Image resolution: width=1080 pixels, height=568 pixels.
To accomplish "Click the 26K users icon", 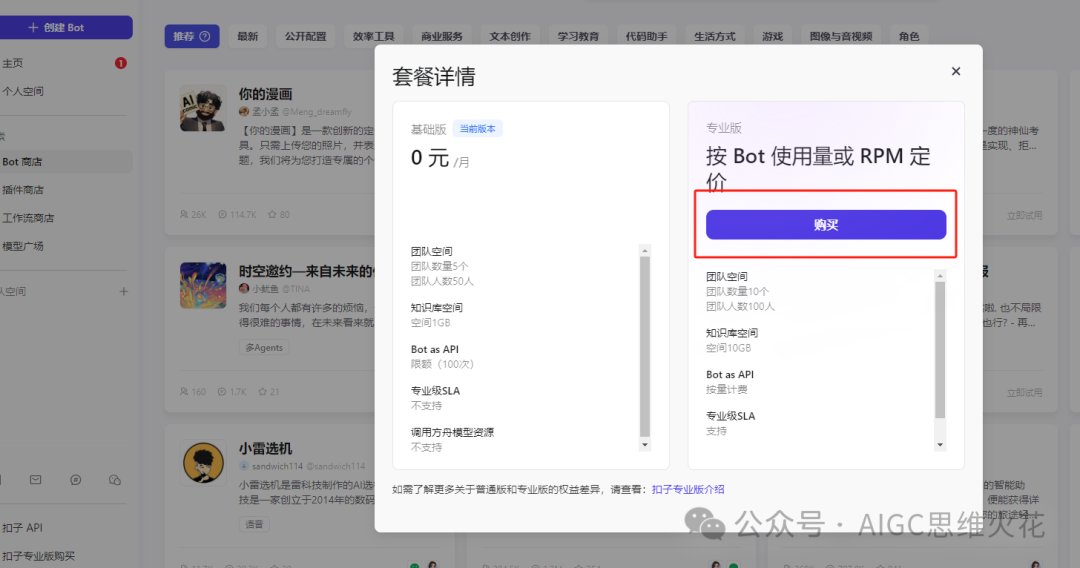I will [x=184, y=215].
